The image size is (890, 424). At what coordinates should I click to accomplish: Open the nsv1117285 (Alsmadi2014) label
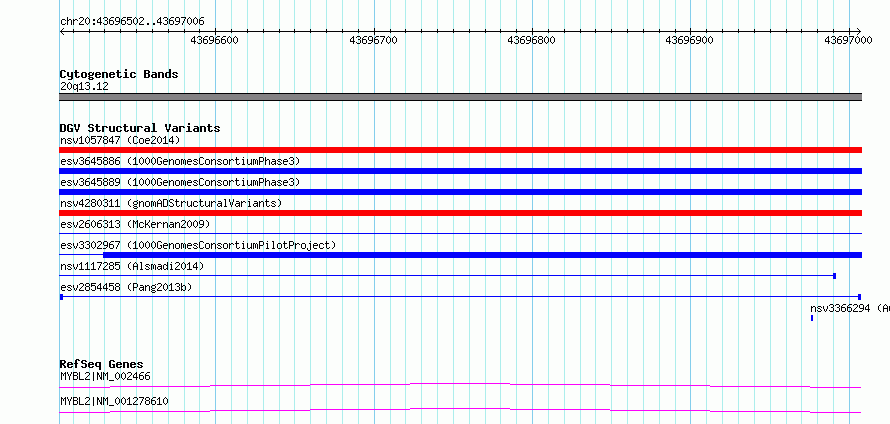pyautogui.click(x=132, y=266)
